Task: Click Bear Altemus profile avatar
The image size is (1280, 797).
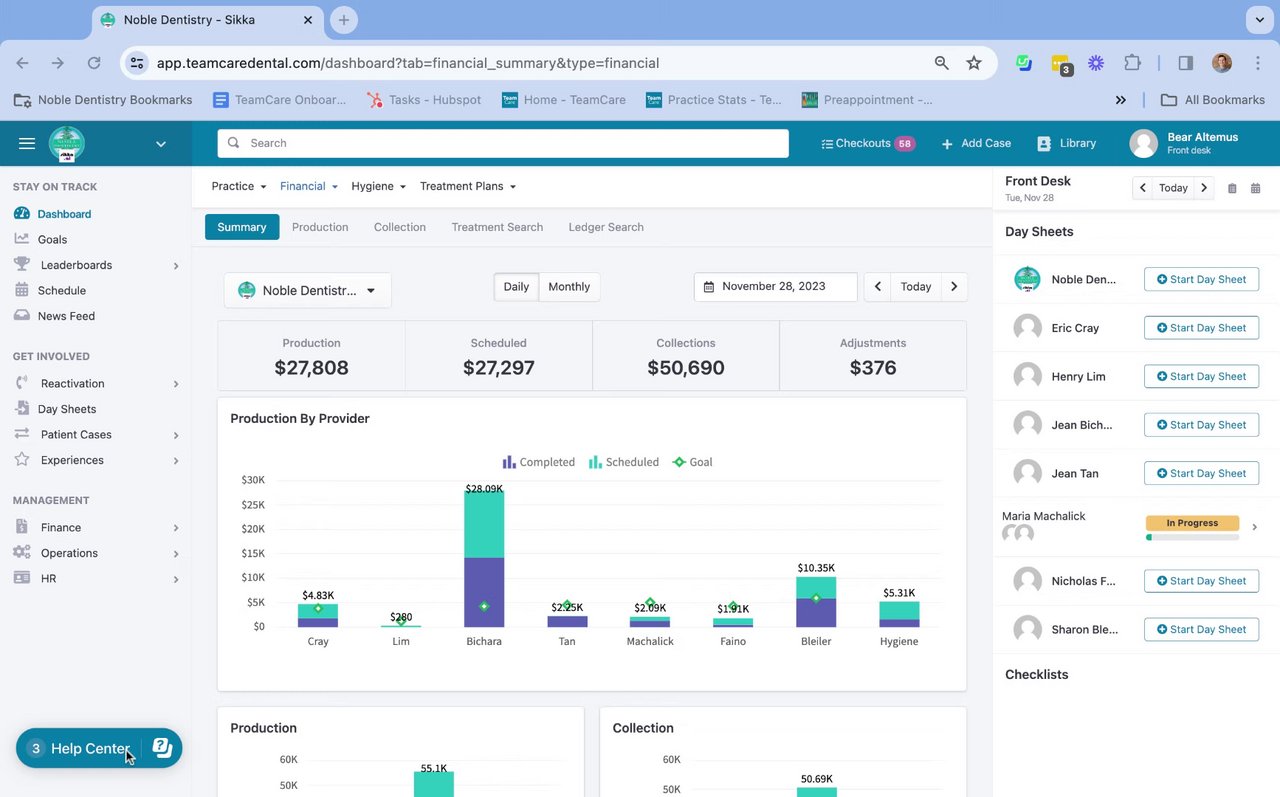Action: (1143, 143)
